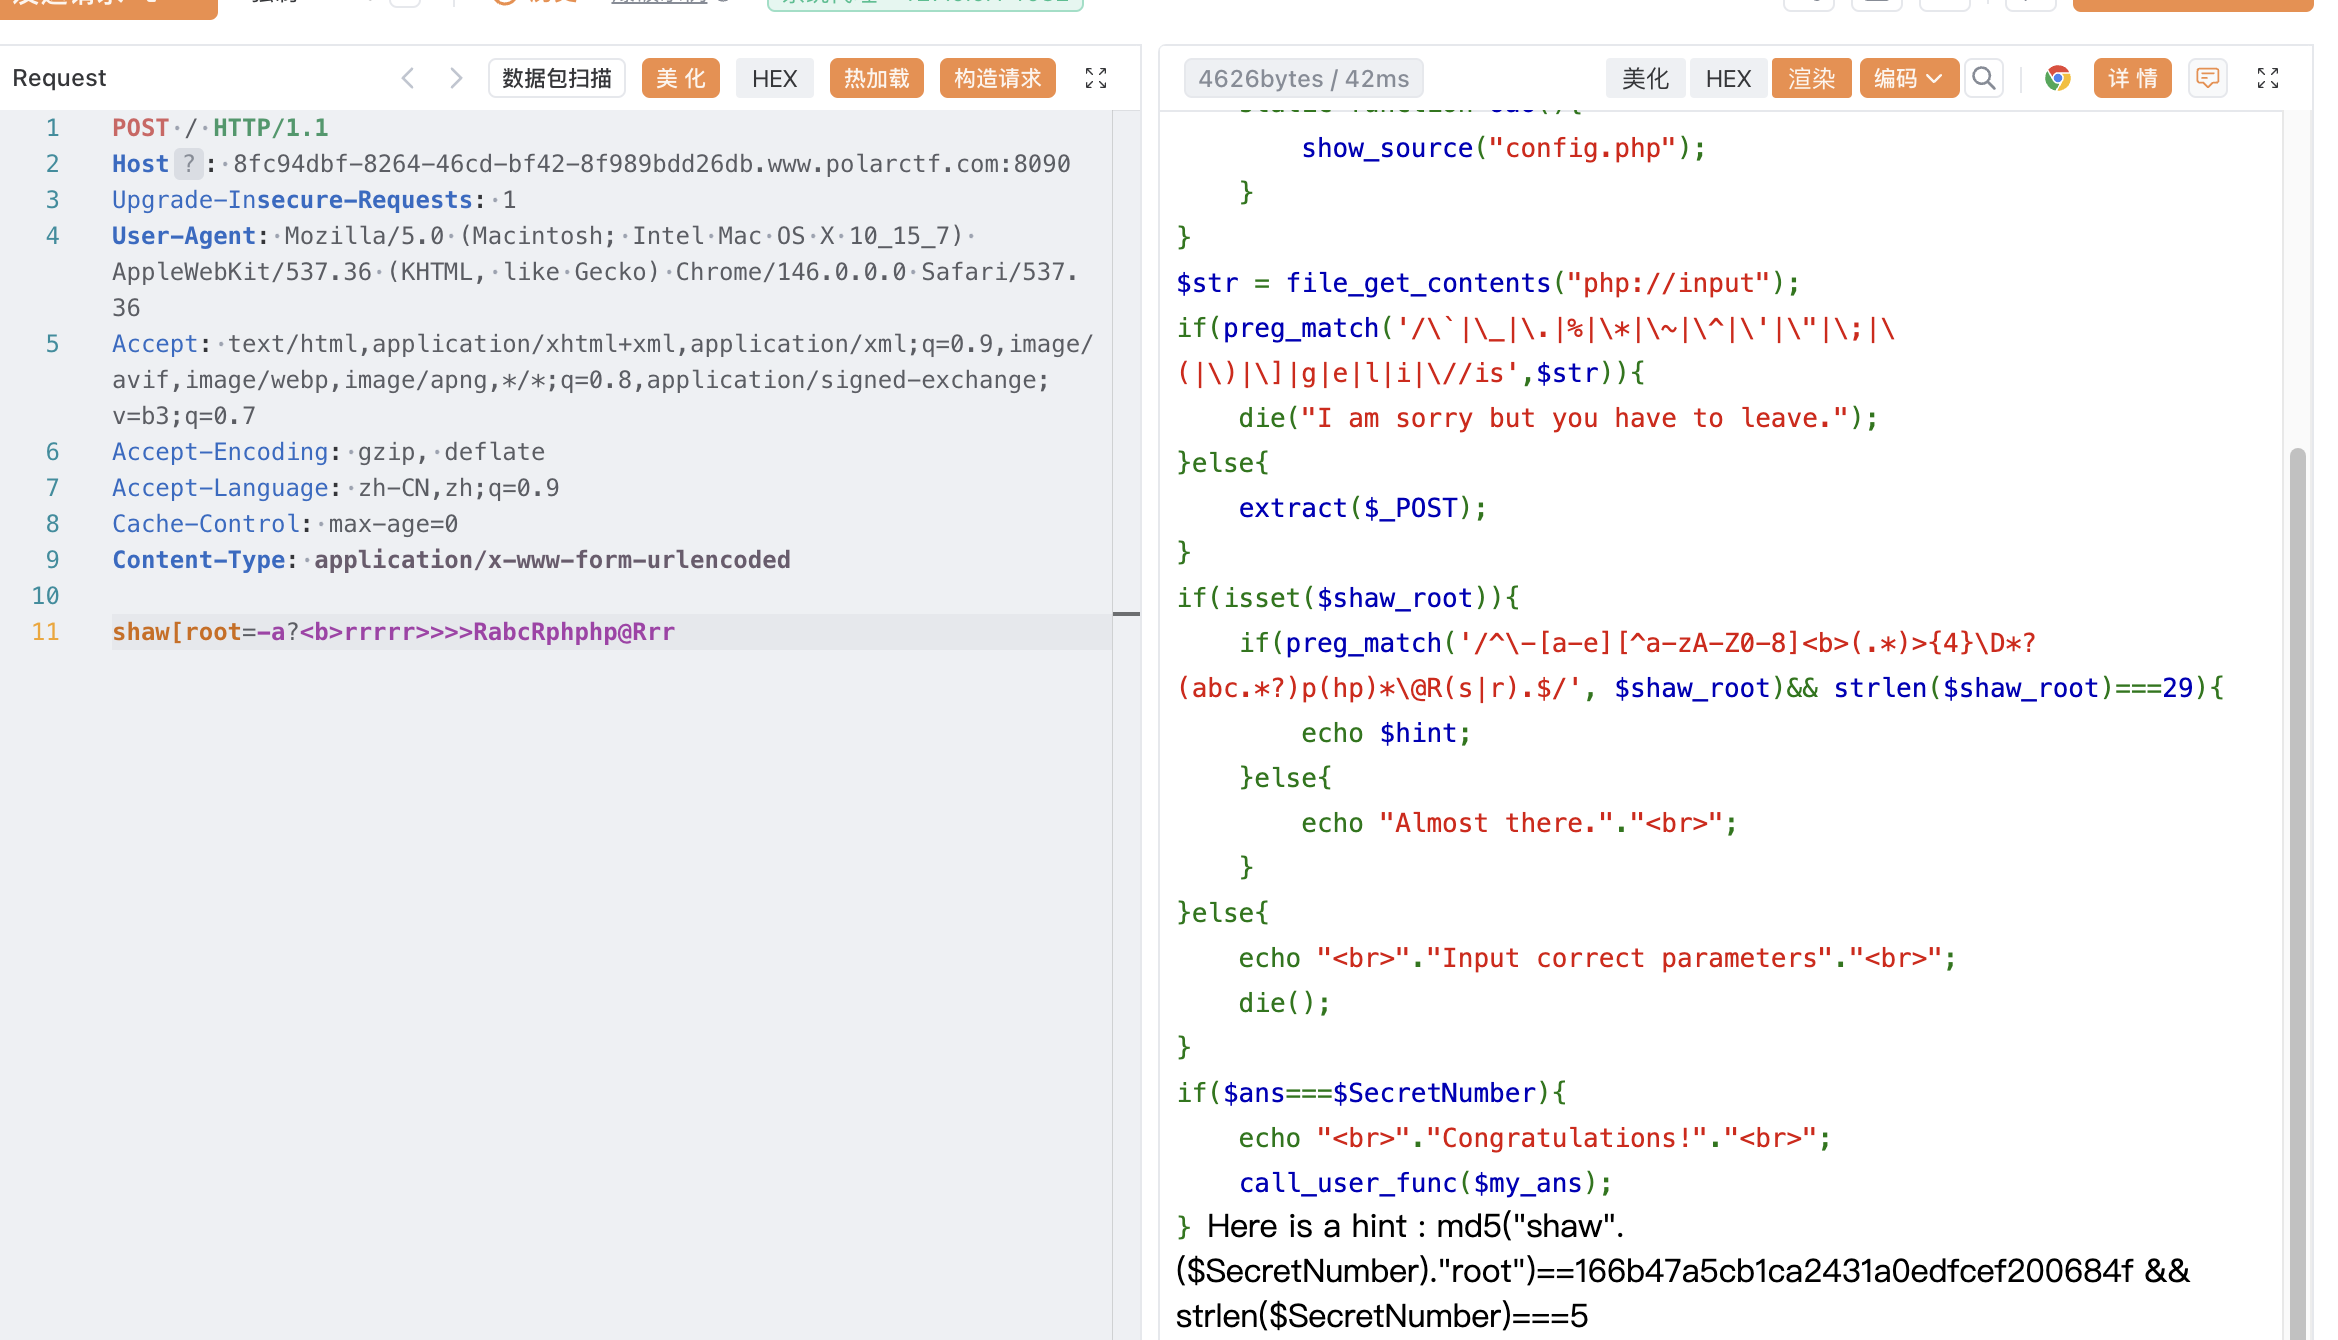2338x1340 pixels.
Task: Click 'call_user_func($my_ans);' in response
Action: coord(1425,1183)
